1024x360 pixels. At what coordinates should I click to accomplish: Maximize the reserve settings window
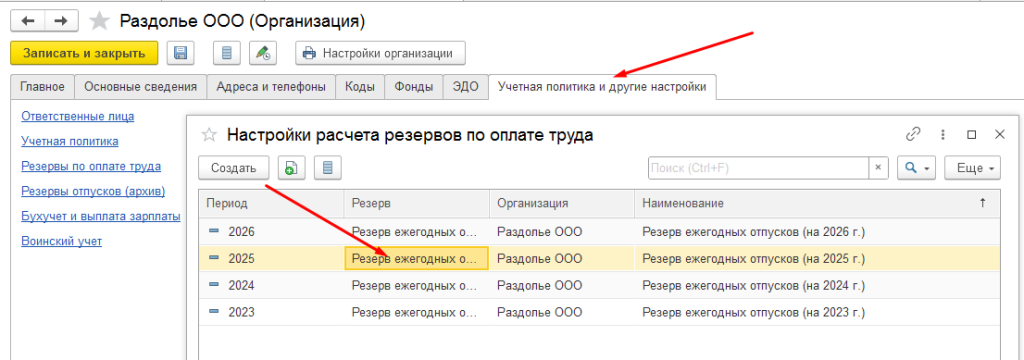coord(972,135)
